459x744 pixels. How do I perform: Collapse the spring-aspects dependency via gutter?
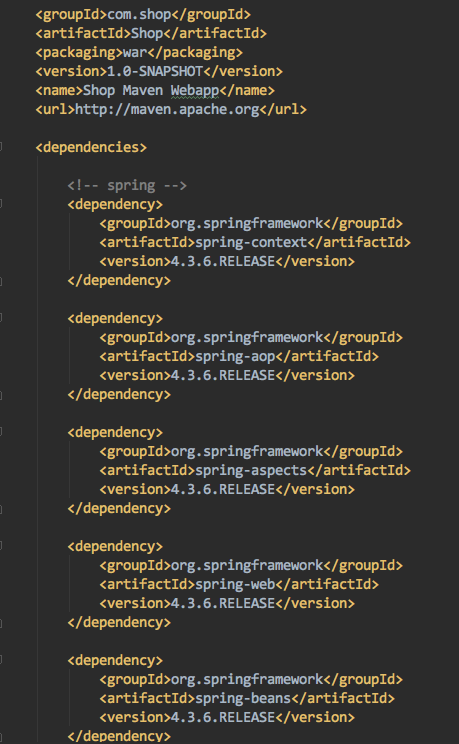pyautogui.click(x=1, y=431)
